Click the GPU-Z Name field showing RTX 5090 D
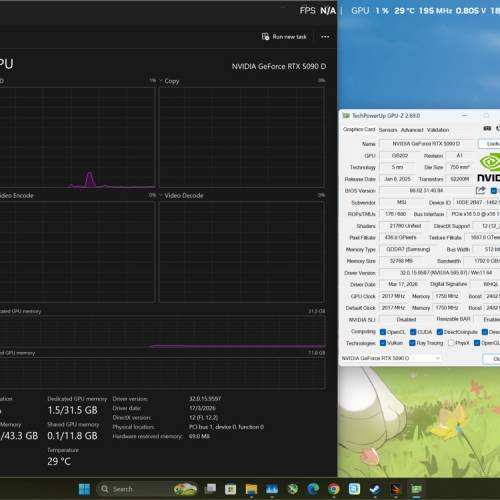 426,144
